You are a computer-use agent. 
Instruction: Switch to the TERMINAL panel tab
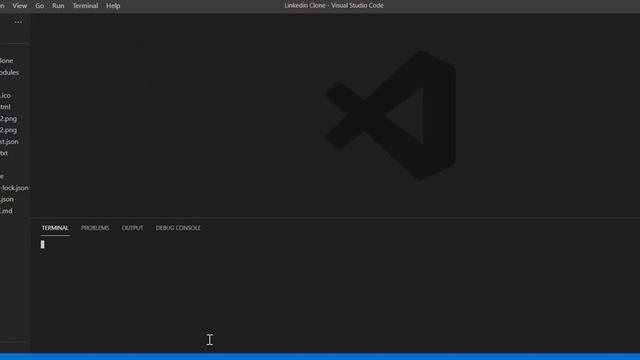pyautogui.click(x=55, y=228)
